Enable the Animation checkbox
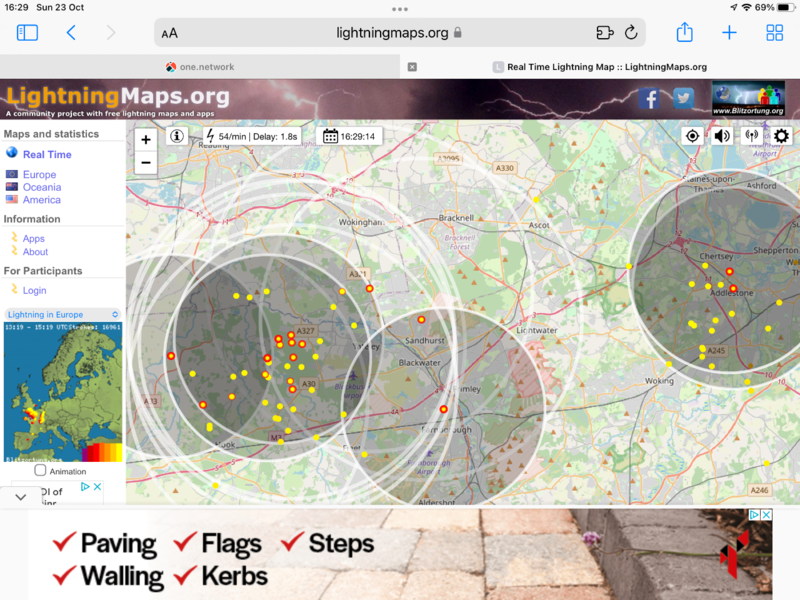 (x=40, y=471)
